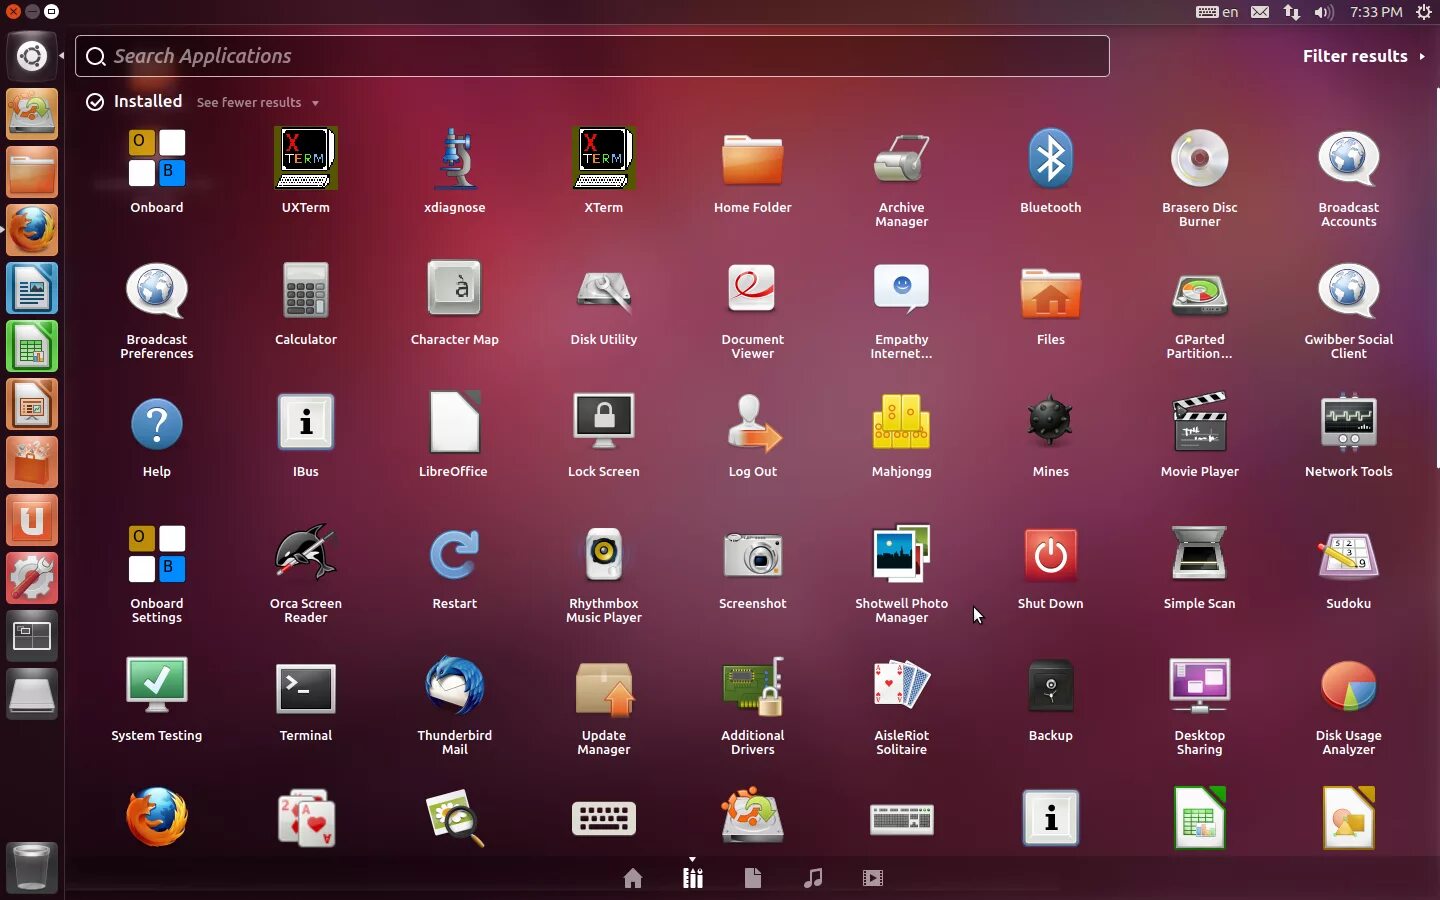This screenshot has width=1440, height=900.
Task: Open System Testing
Action: pyautogui.click(x=157, y=687)
